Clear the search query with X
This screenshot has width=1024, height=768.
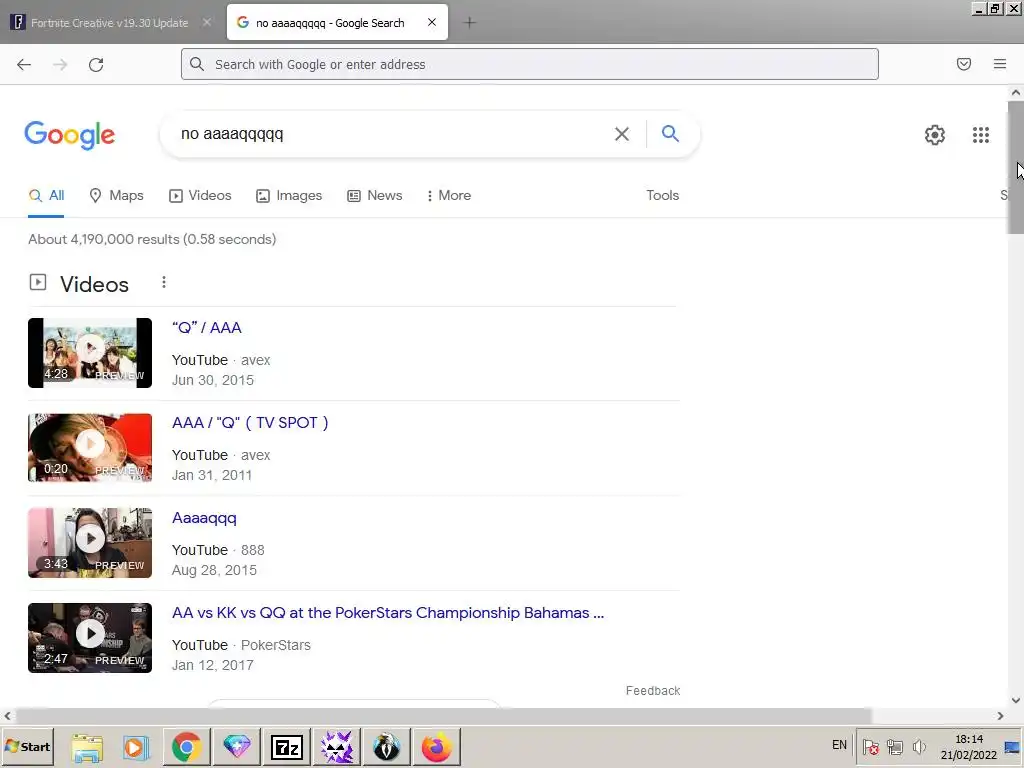[622, 134]
